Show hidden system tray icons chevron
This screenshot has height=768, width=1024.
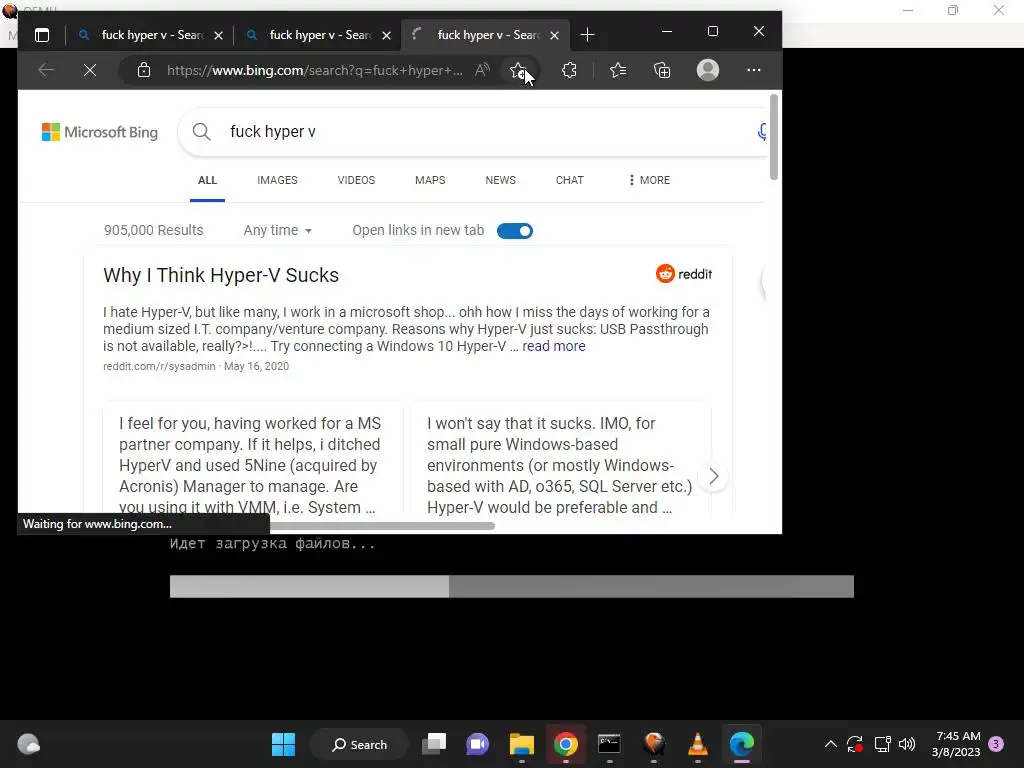tap(831, 744)
